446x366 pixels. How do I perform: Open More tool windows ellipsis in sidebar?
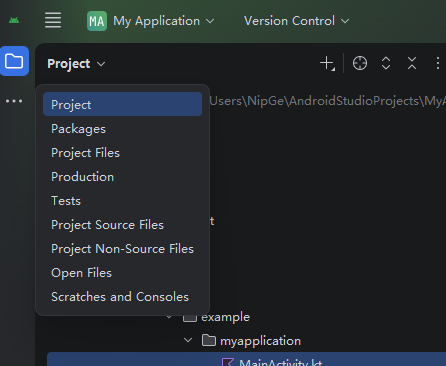14,101
